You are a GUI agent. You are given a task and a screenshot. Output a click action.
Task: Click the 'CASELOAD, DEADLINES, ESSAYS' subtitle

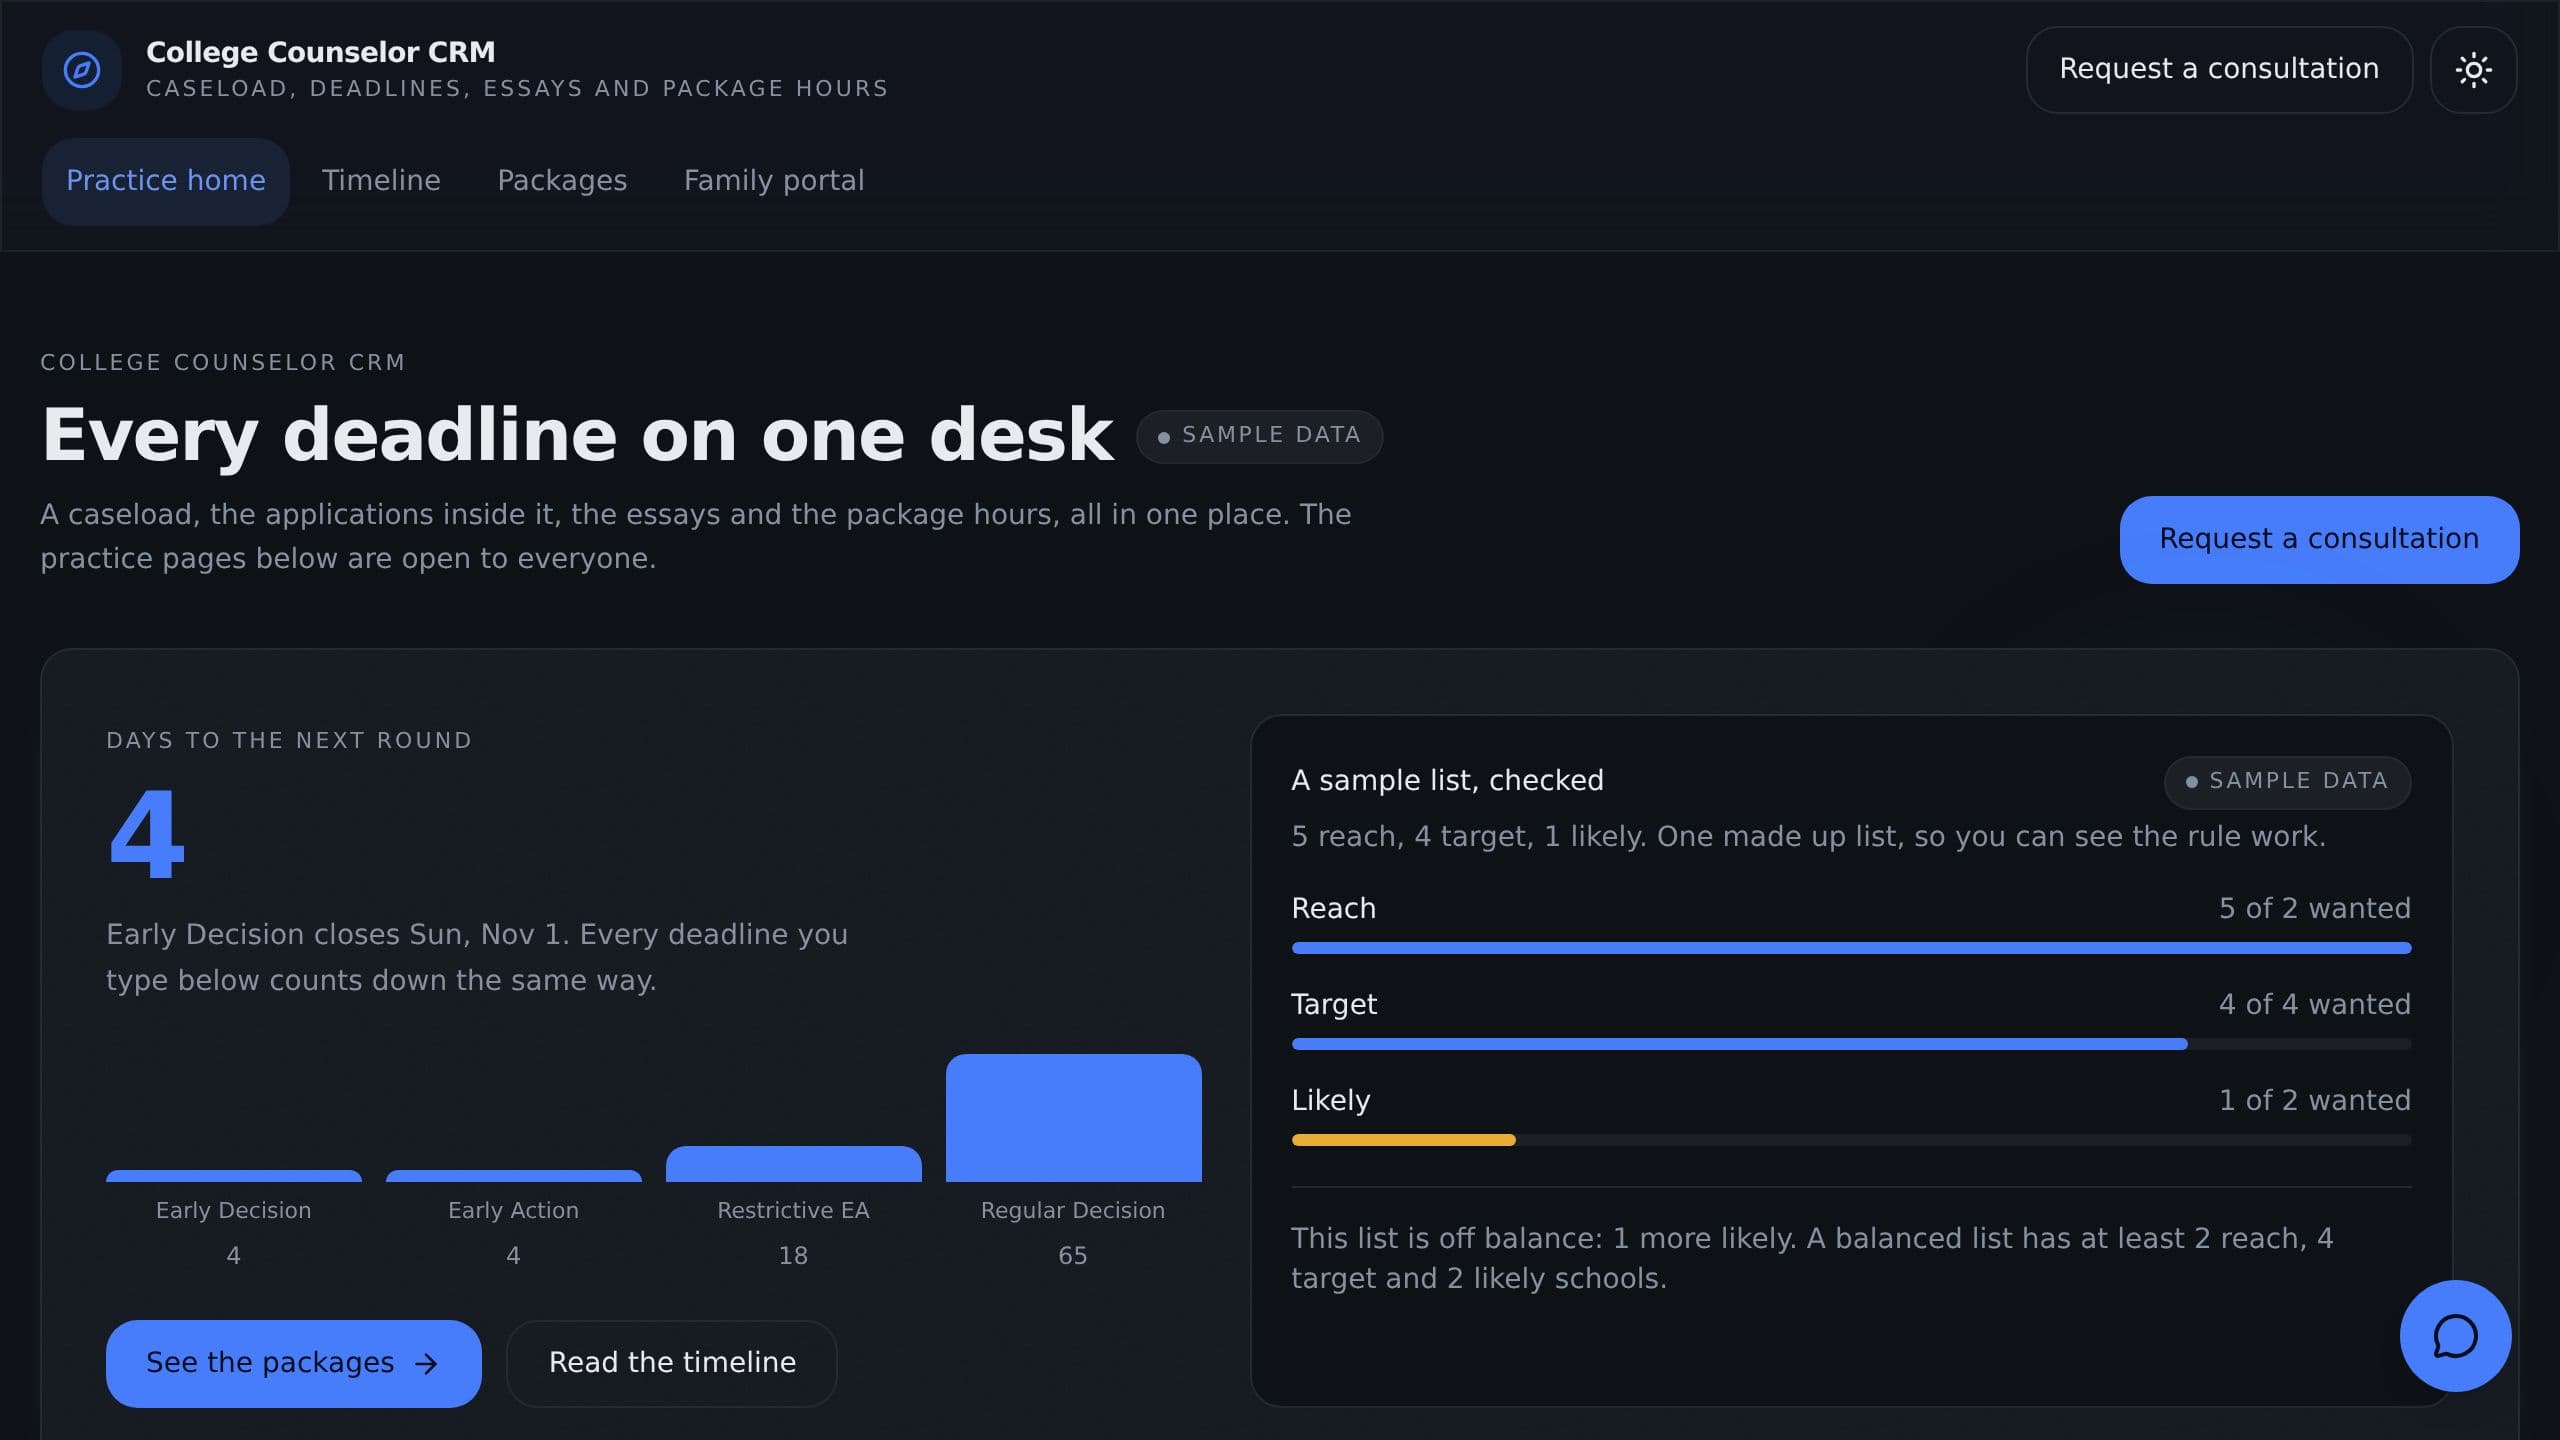(517, 89)
